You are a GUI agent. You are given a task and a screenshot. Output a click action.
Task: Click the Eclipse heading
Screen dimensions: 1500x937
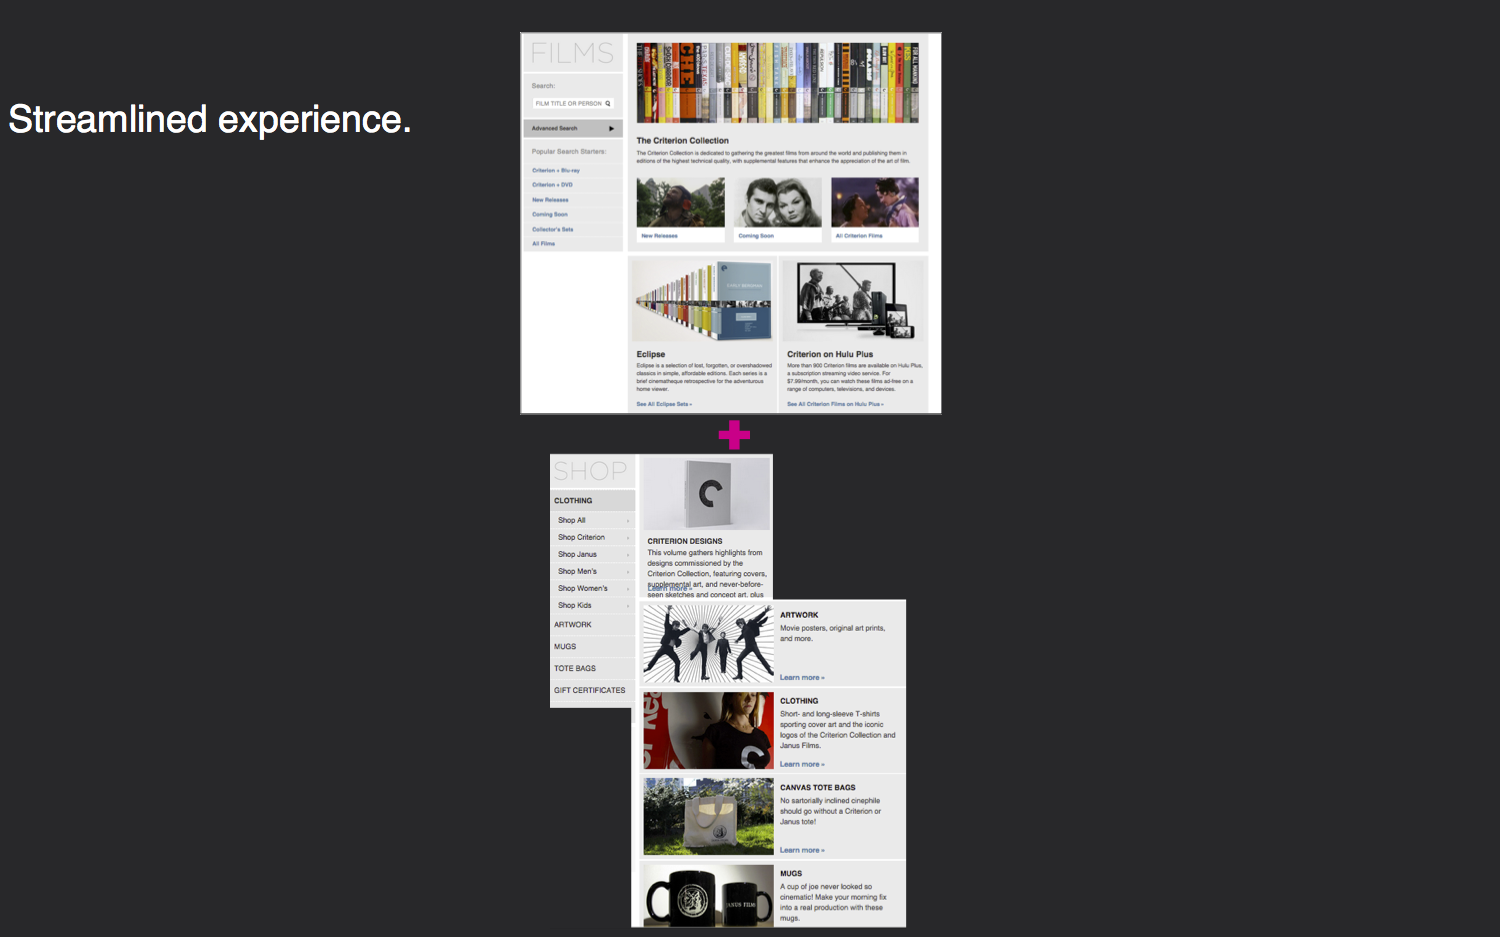[651, 354]
